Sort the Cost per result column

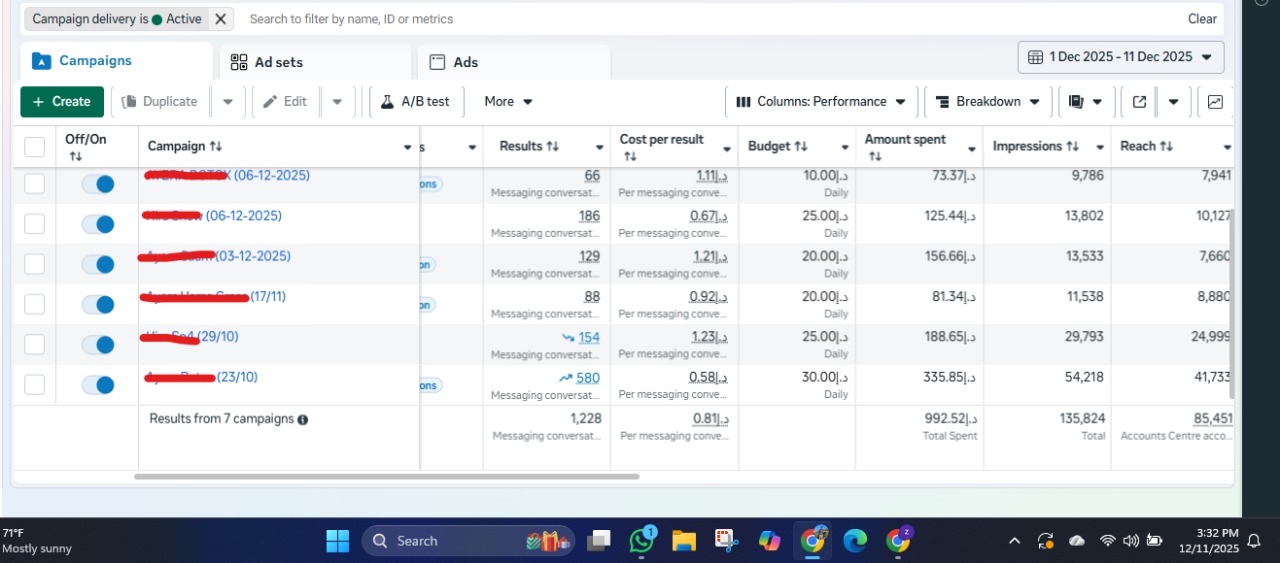630,157
